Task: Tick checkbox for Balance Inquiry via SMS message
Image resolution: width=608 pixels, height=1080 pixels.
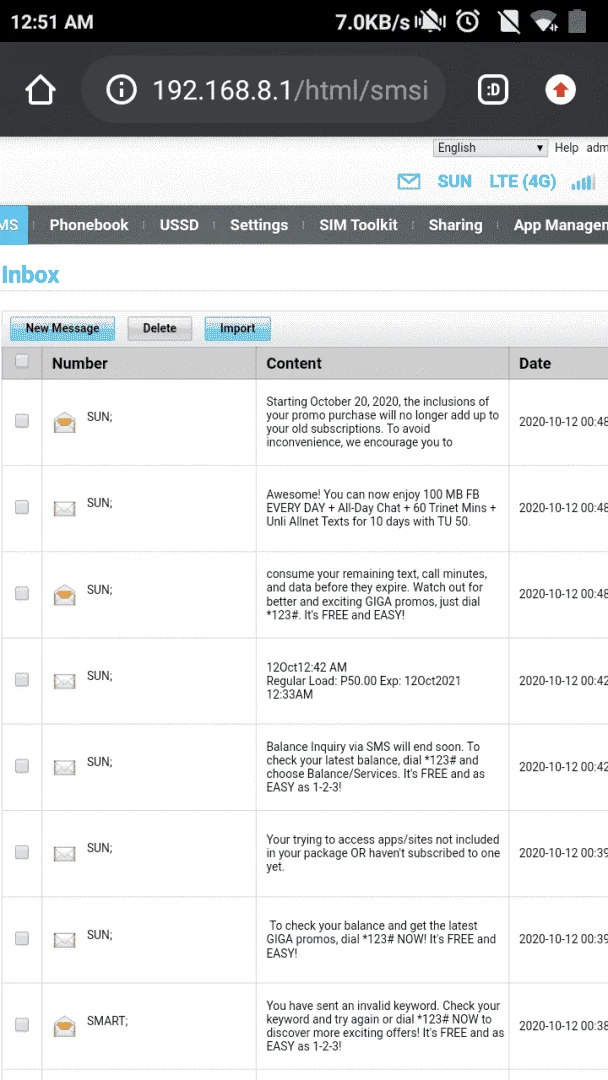Action: (22, 766)
